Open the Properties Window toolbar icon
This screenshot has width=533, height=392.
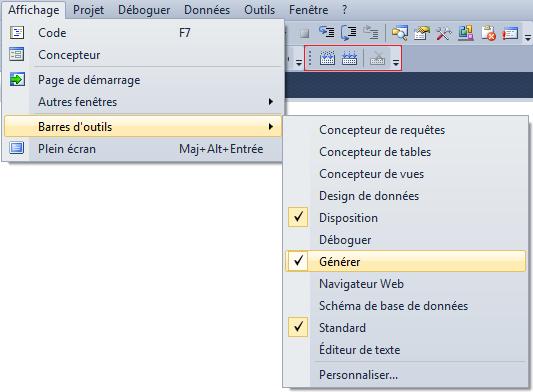pos(422,33)
